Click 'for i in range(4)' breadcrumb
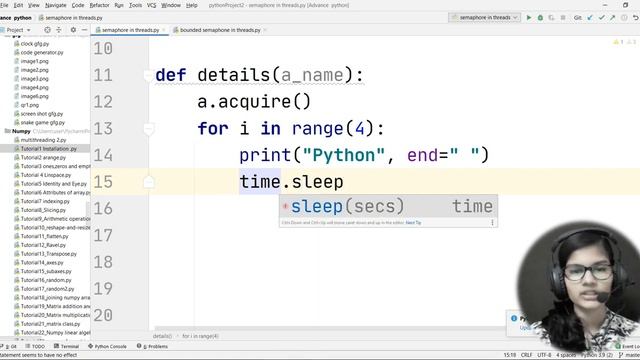The image size is (640, 360). (x=200, y=336)
